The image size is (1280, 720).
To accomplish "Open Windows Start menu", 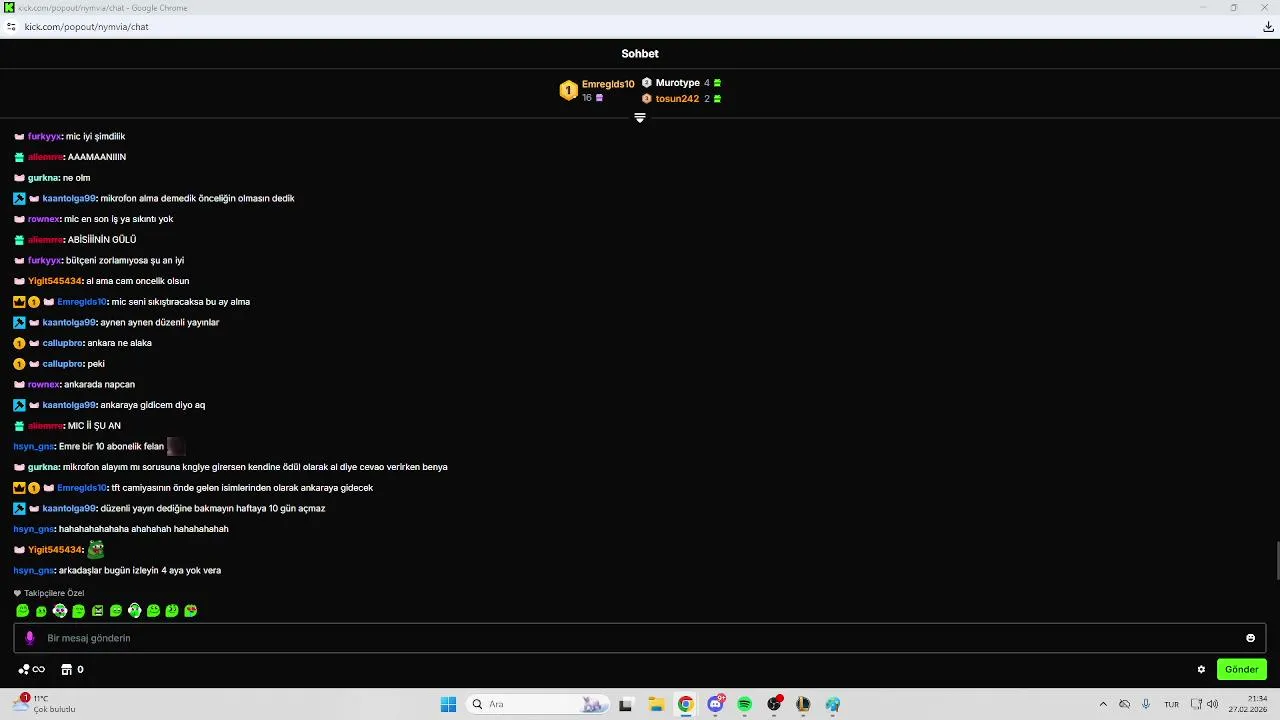I will point(448,704).
